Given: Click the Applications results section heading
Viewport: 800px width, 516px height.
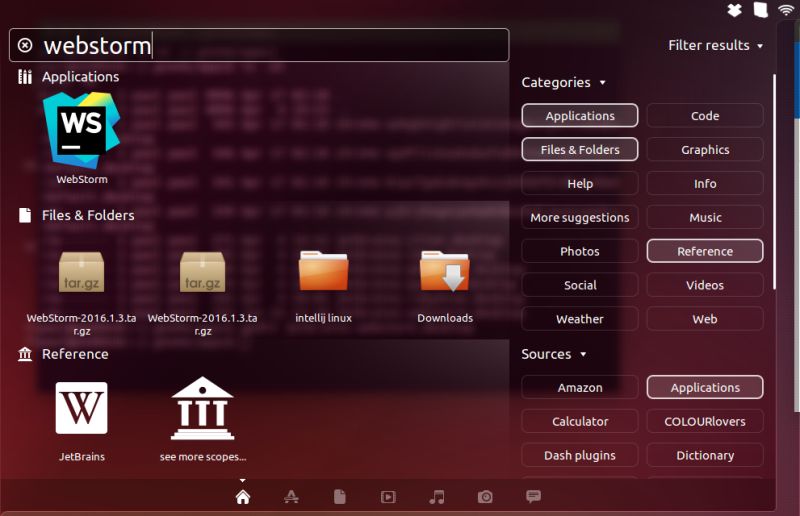Looking at the screenshot, I should [x=81, y=77].
